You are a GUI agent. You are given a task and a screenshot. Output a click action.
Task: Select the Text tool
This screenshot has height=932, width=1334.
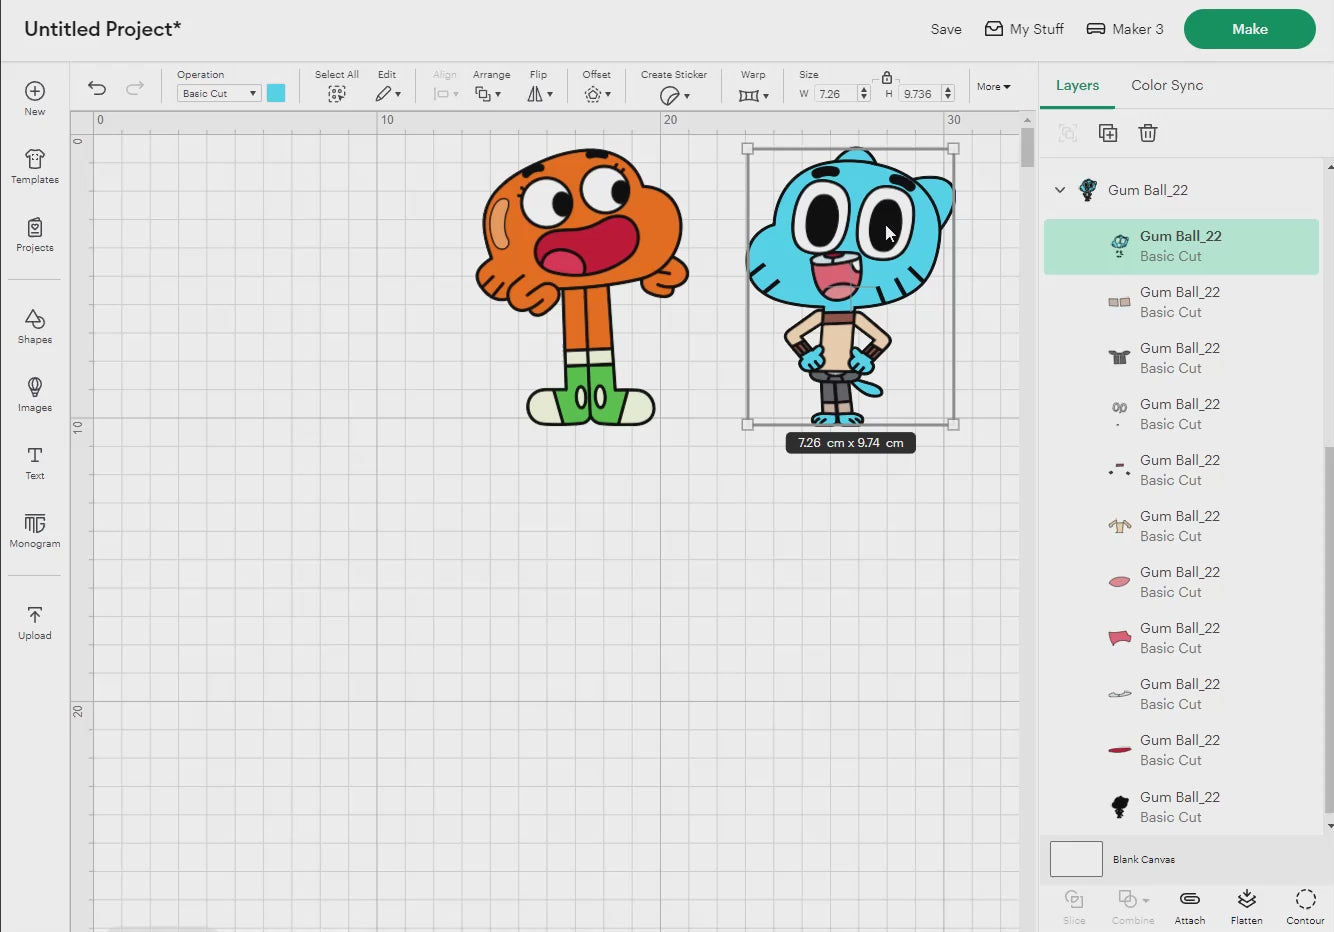click(x=35, y=462)
